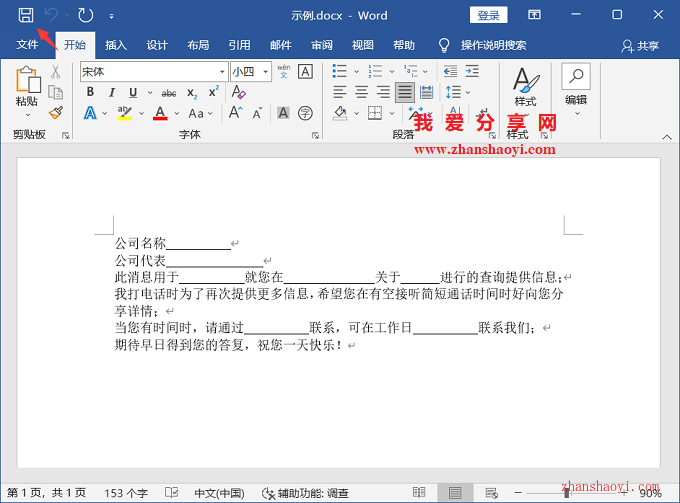Click the 153 个字 word count
The width and height of the screenshot is (680, 503).
pyautogui.click(x=126, y=493)
